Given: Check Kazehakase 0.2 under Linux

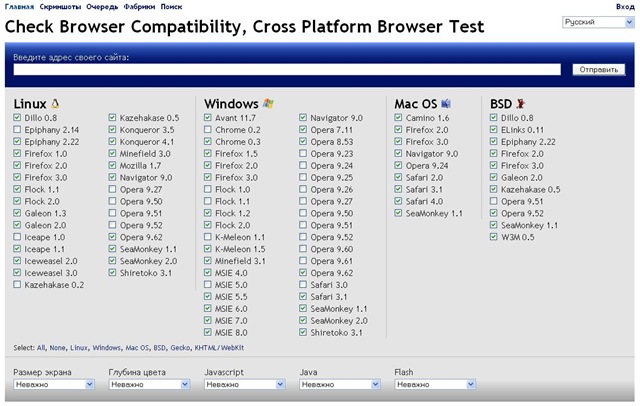Looking at the screenshot, I should [x=17, y=284].
